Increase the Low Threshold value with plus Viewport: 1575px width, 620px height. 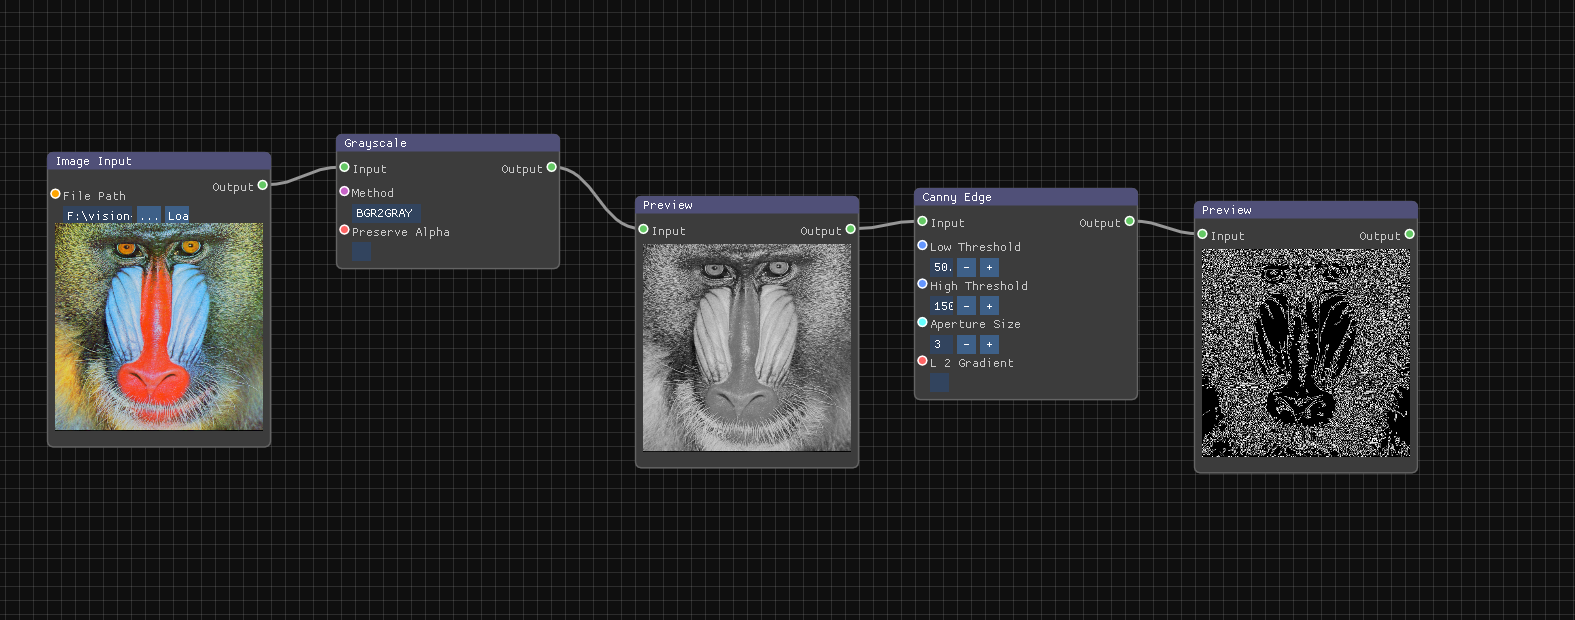989,267
